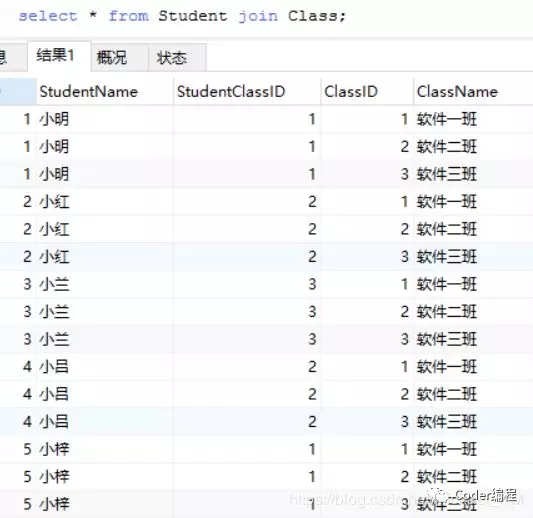Click student ID 4 beside 小吕 in 软件一班 row
533x518 pixels.
(x=27, y=367)
